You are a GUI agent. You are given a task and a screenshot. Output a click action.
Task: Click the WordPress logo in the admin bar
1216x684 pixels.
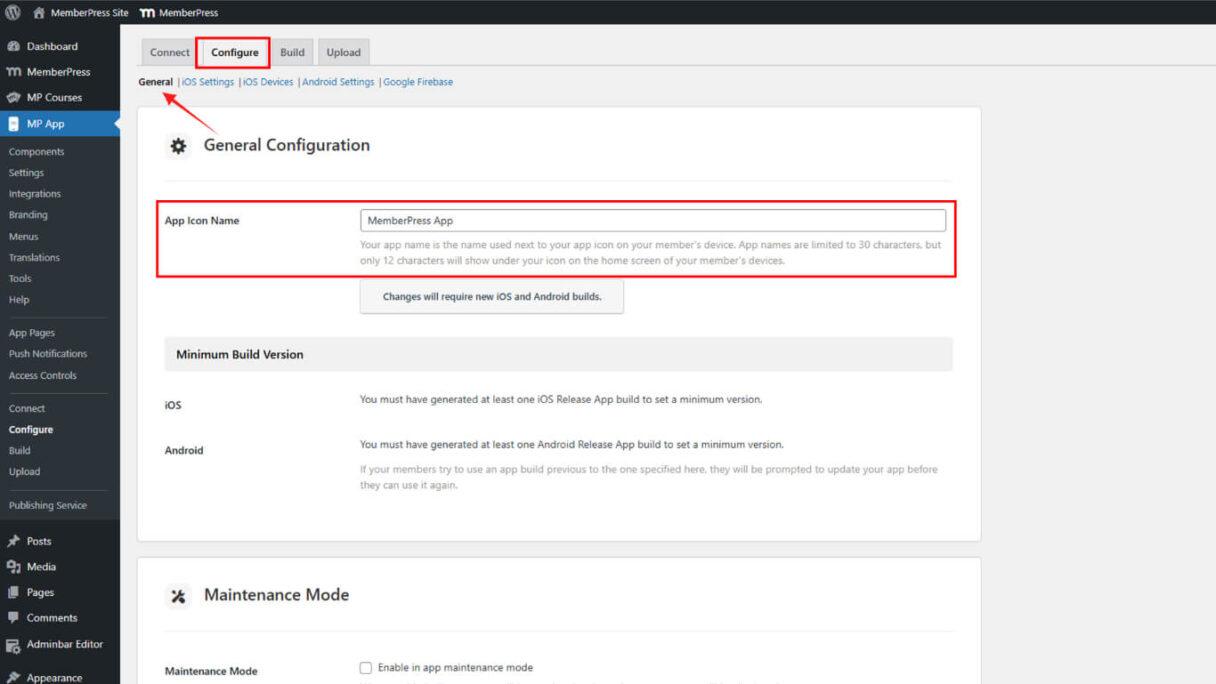click(x=12, y=12)
